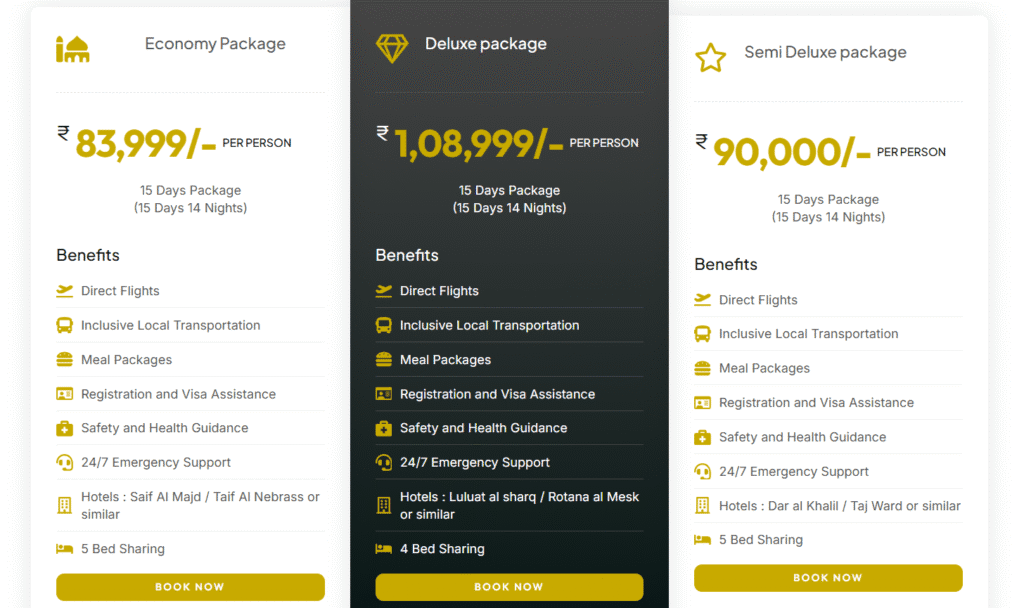Click the ID card icon in Economy Visa Assistance
This screenshot has width=1024, height=608.
pos(65,394)
